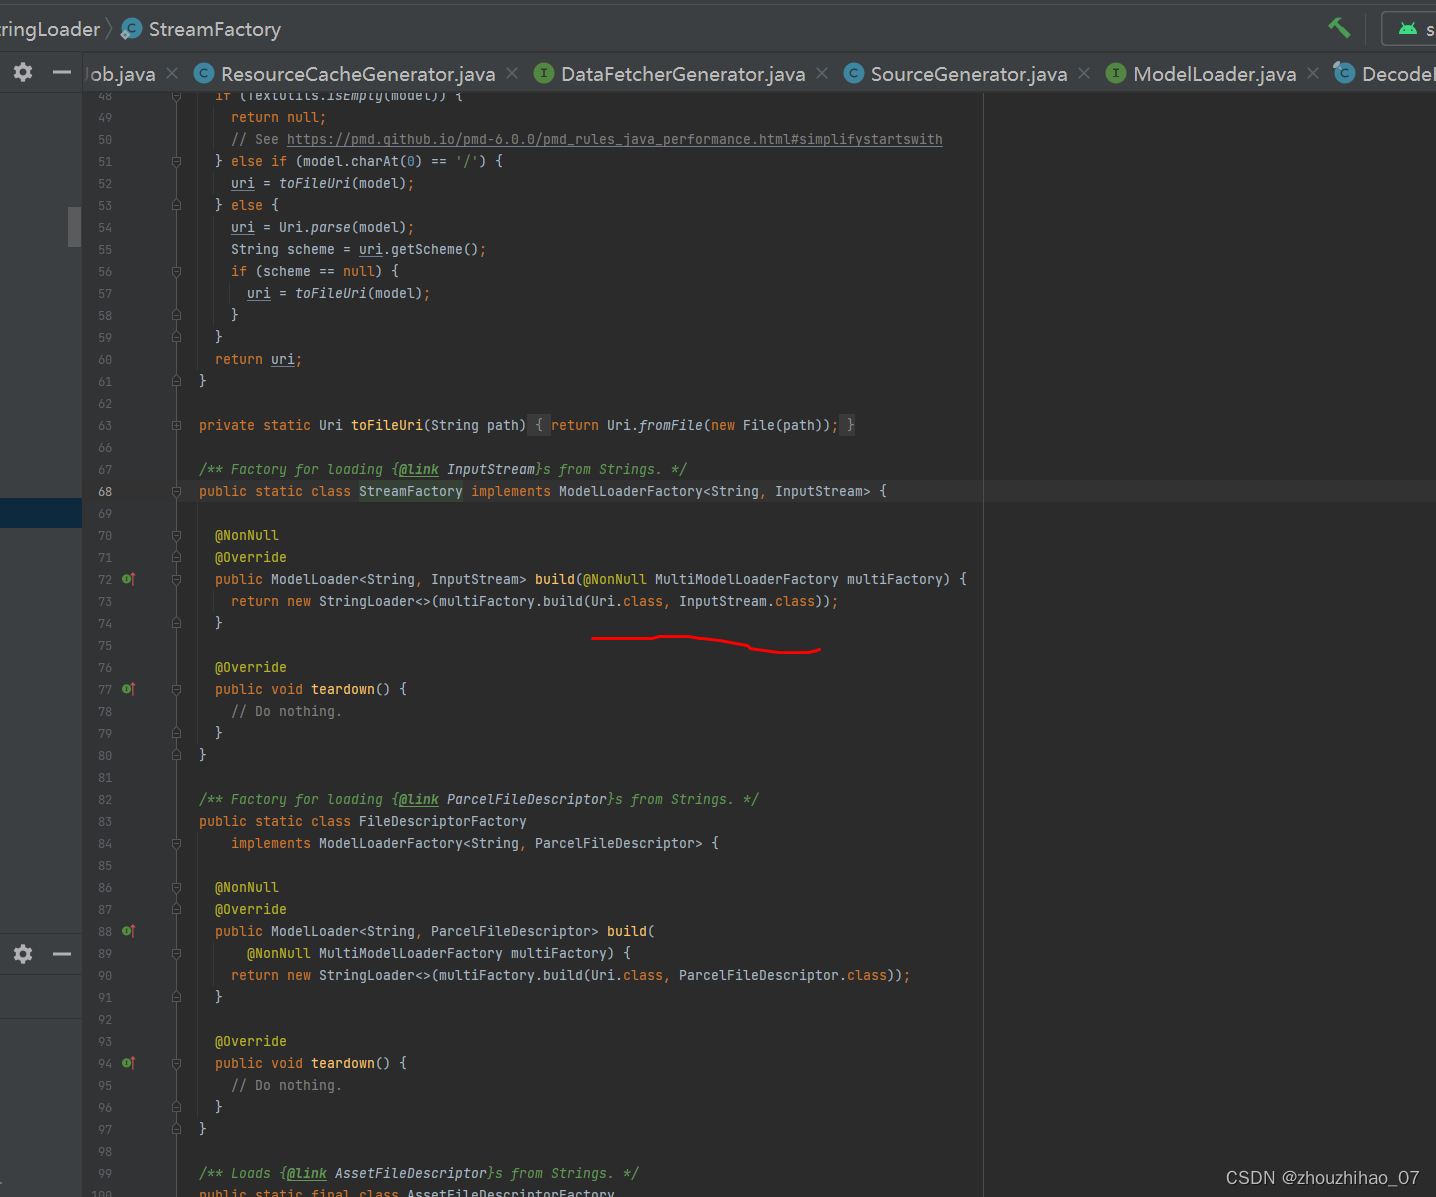This screenshot has height=1197, width=1436.
Task: Click the class icon on SourceGenerator.java tab
Action: pos(854,73)
